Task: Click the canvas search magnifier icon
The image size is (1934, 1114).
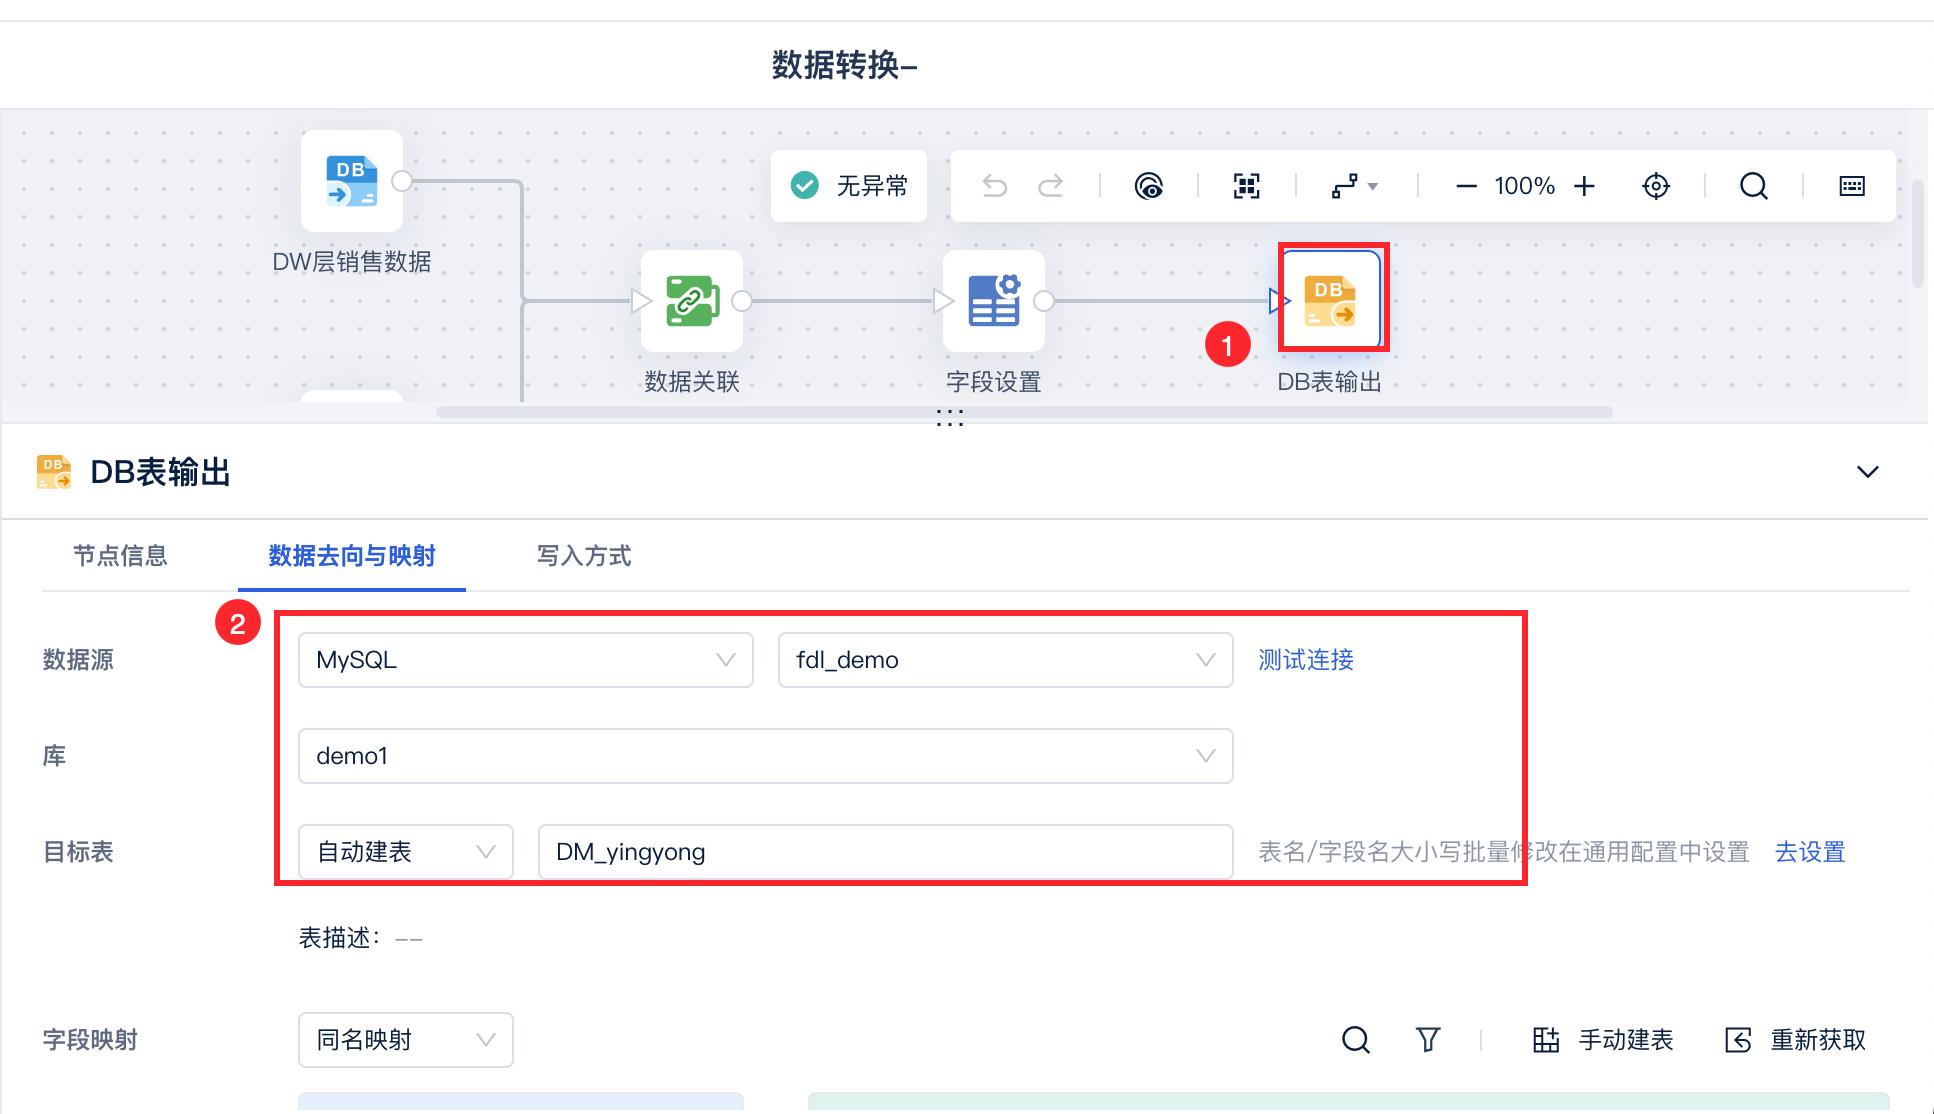Action: 1754,186
